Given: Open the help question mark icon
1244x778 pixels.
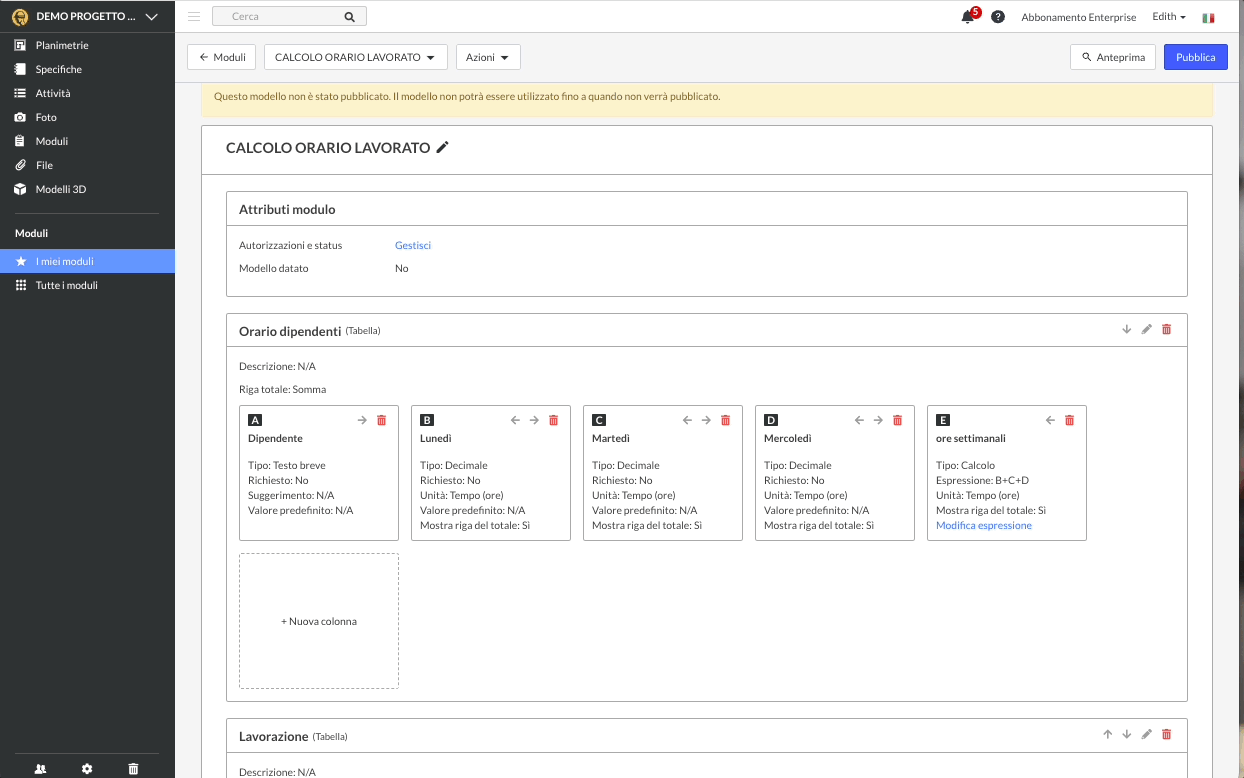Looking at the screenshot, I should point(998,17).
